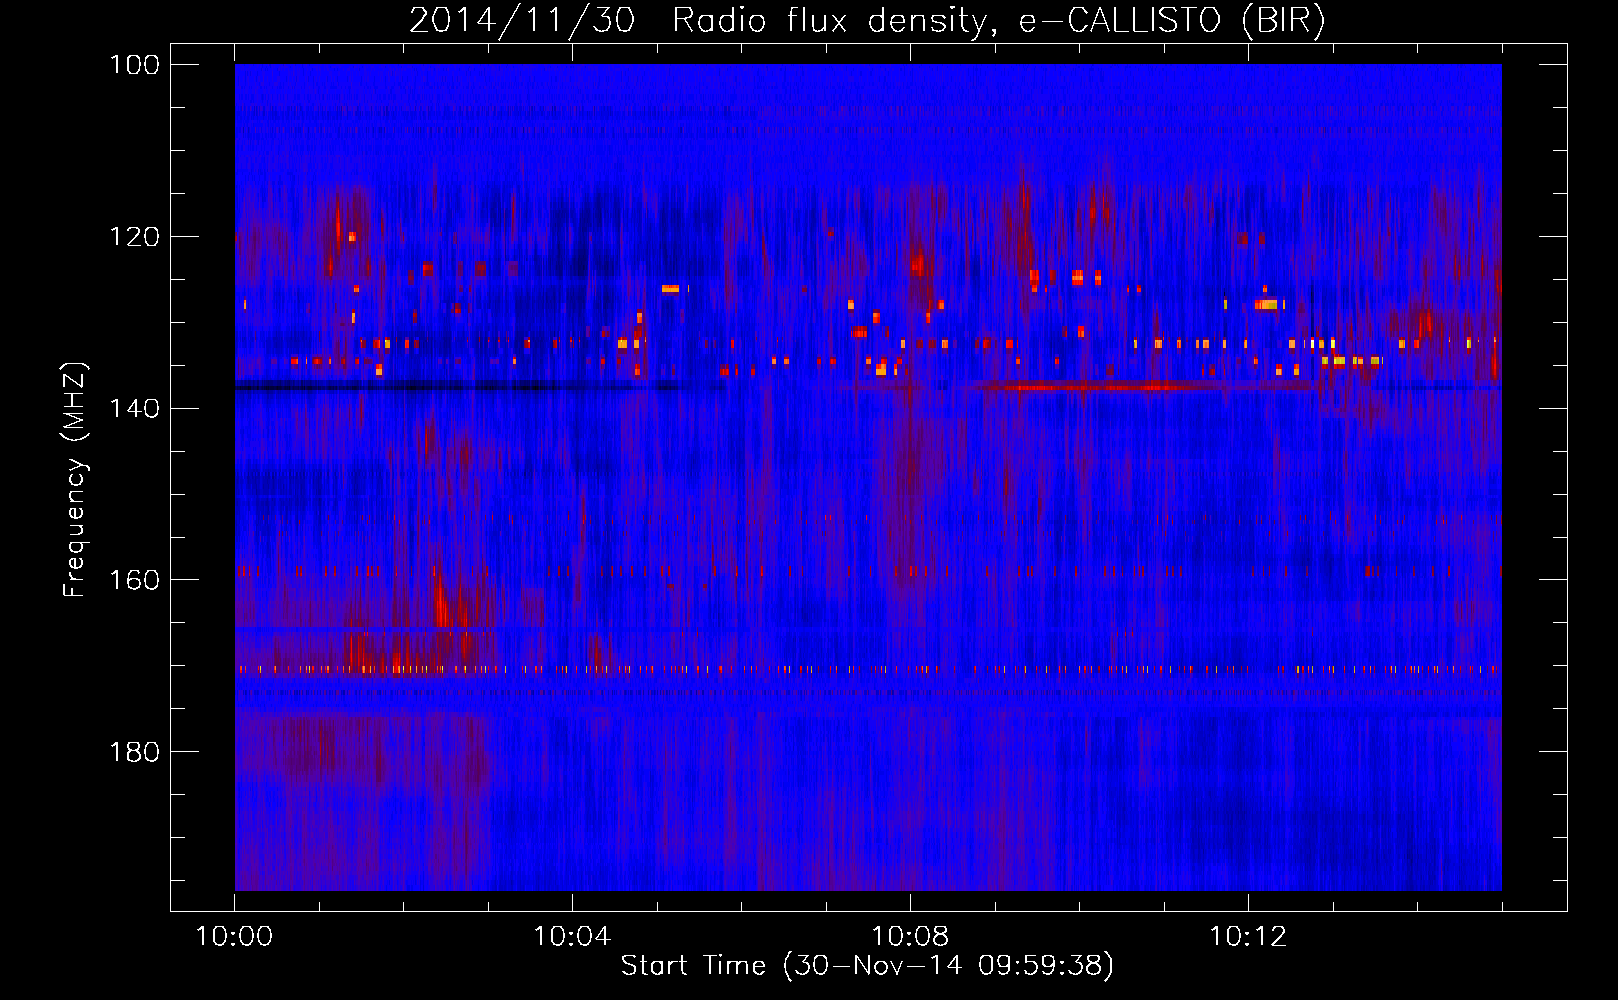
Task: Click the '100' frequency tick label
Action: pos(133,65)
